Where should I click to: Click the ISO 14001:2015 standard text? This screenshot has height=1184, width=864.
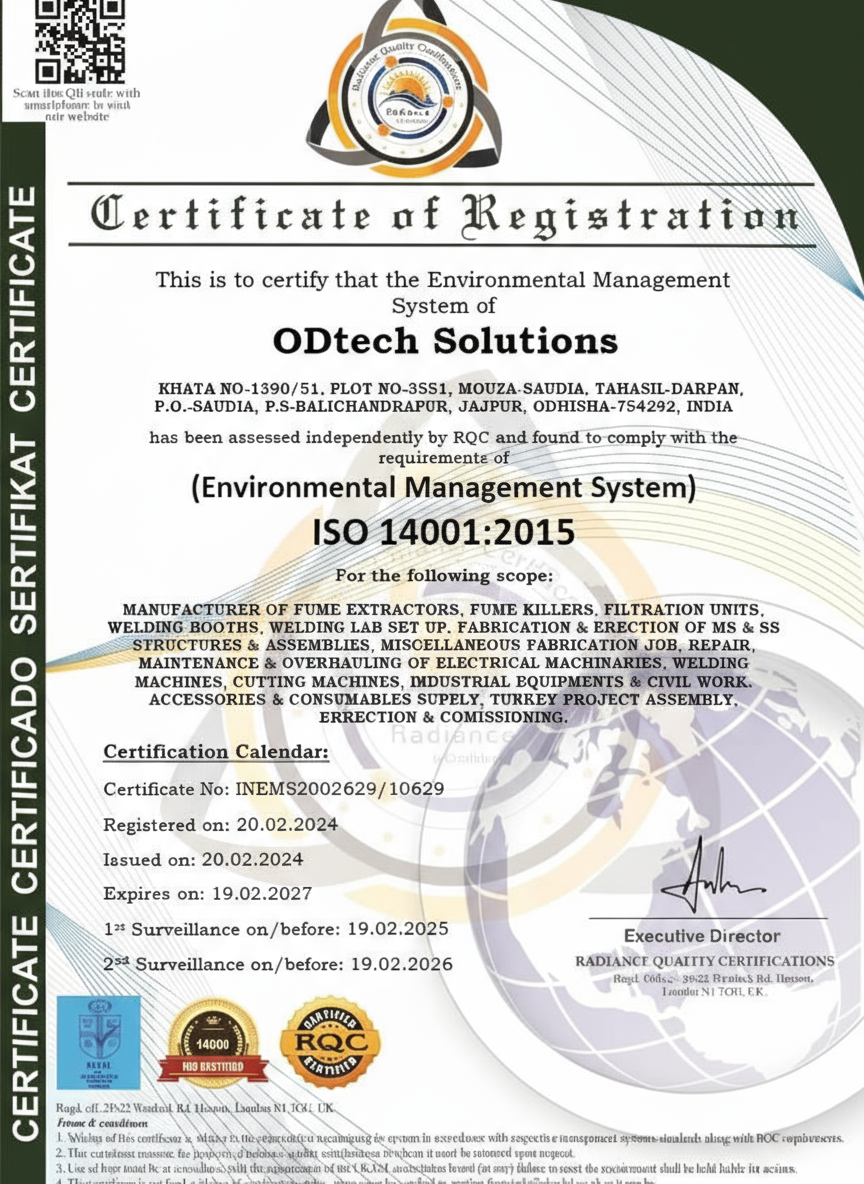444,532
